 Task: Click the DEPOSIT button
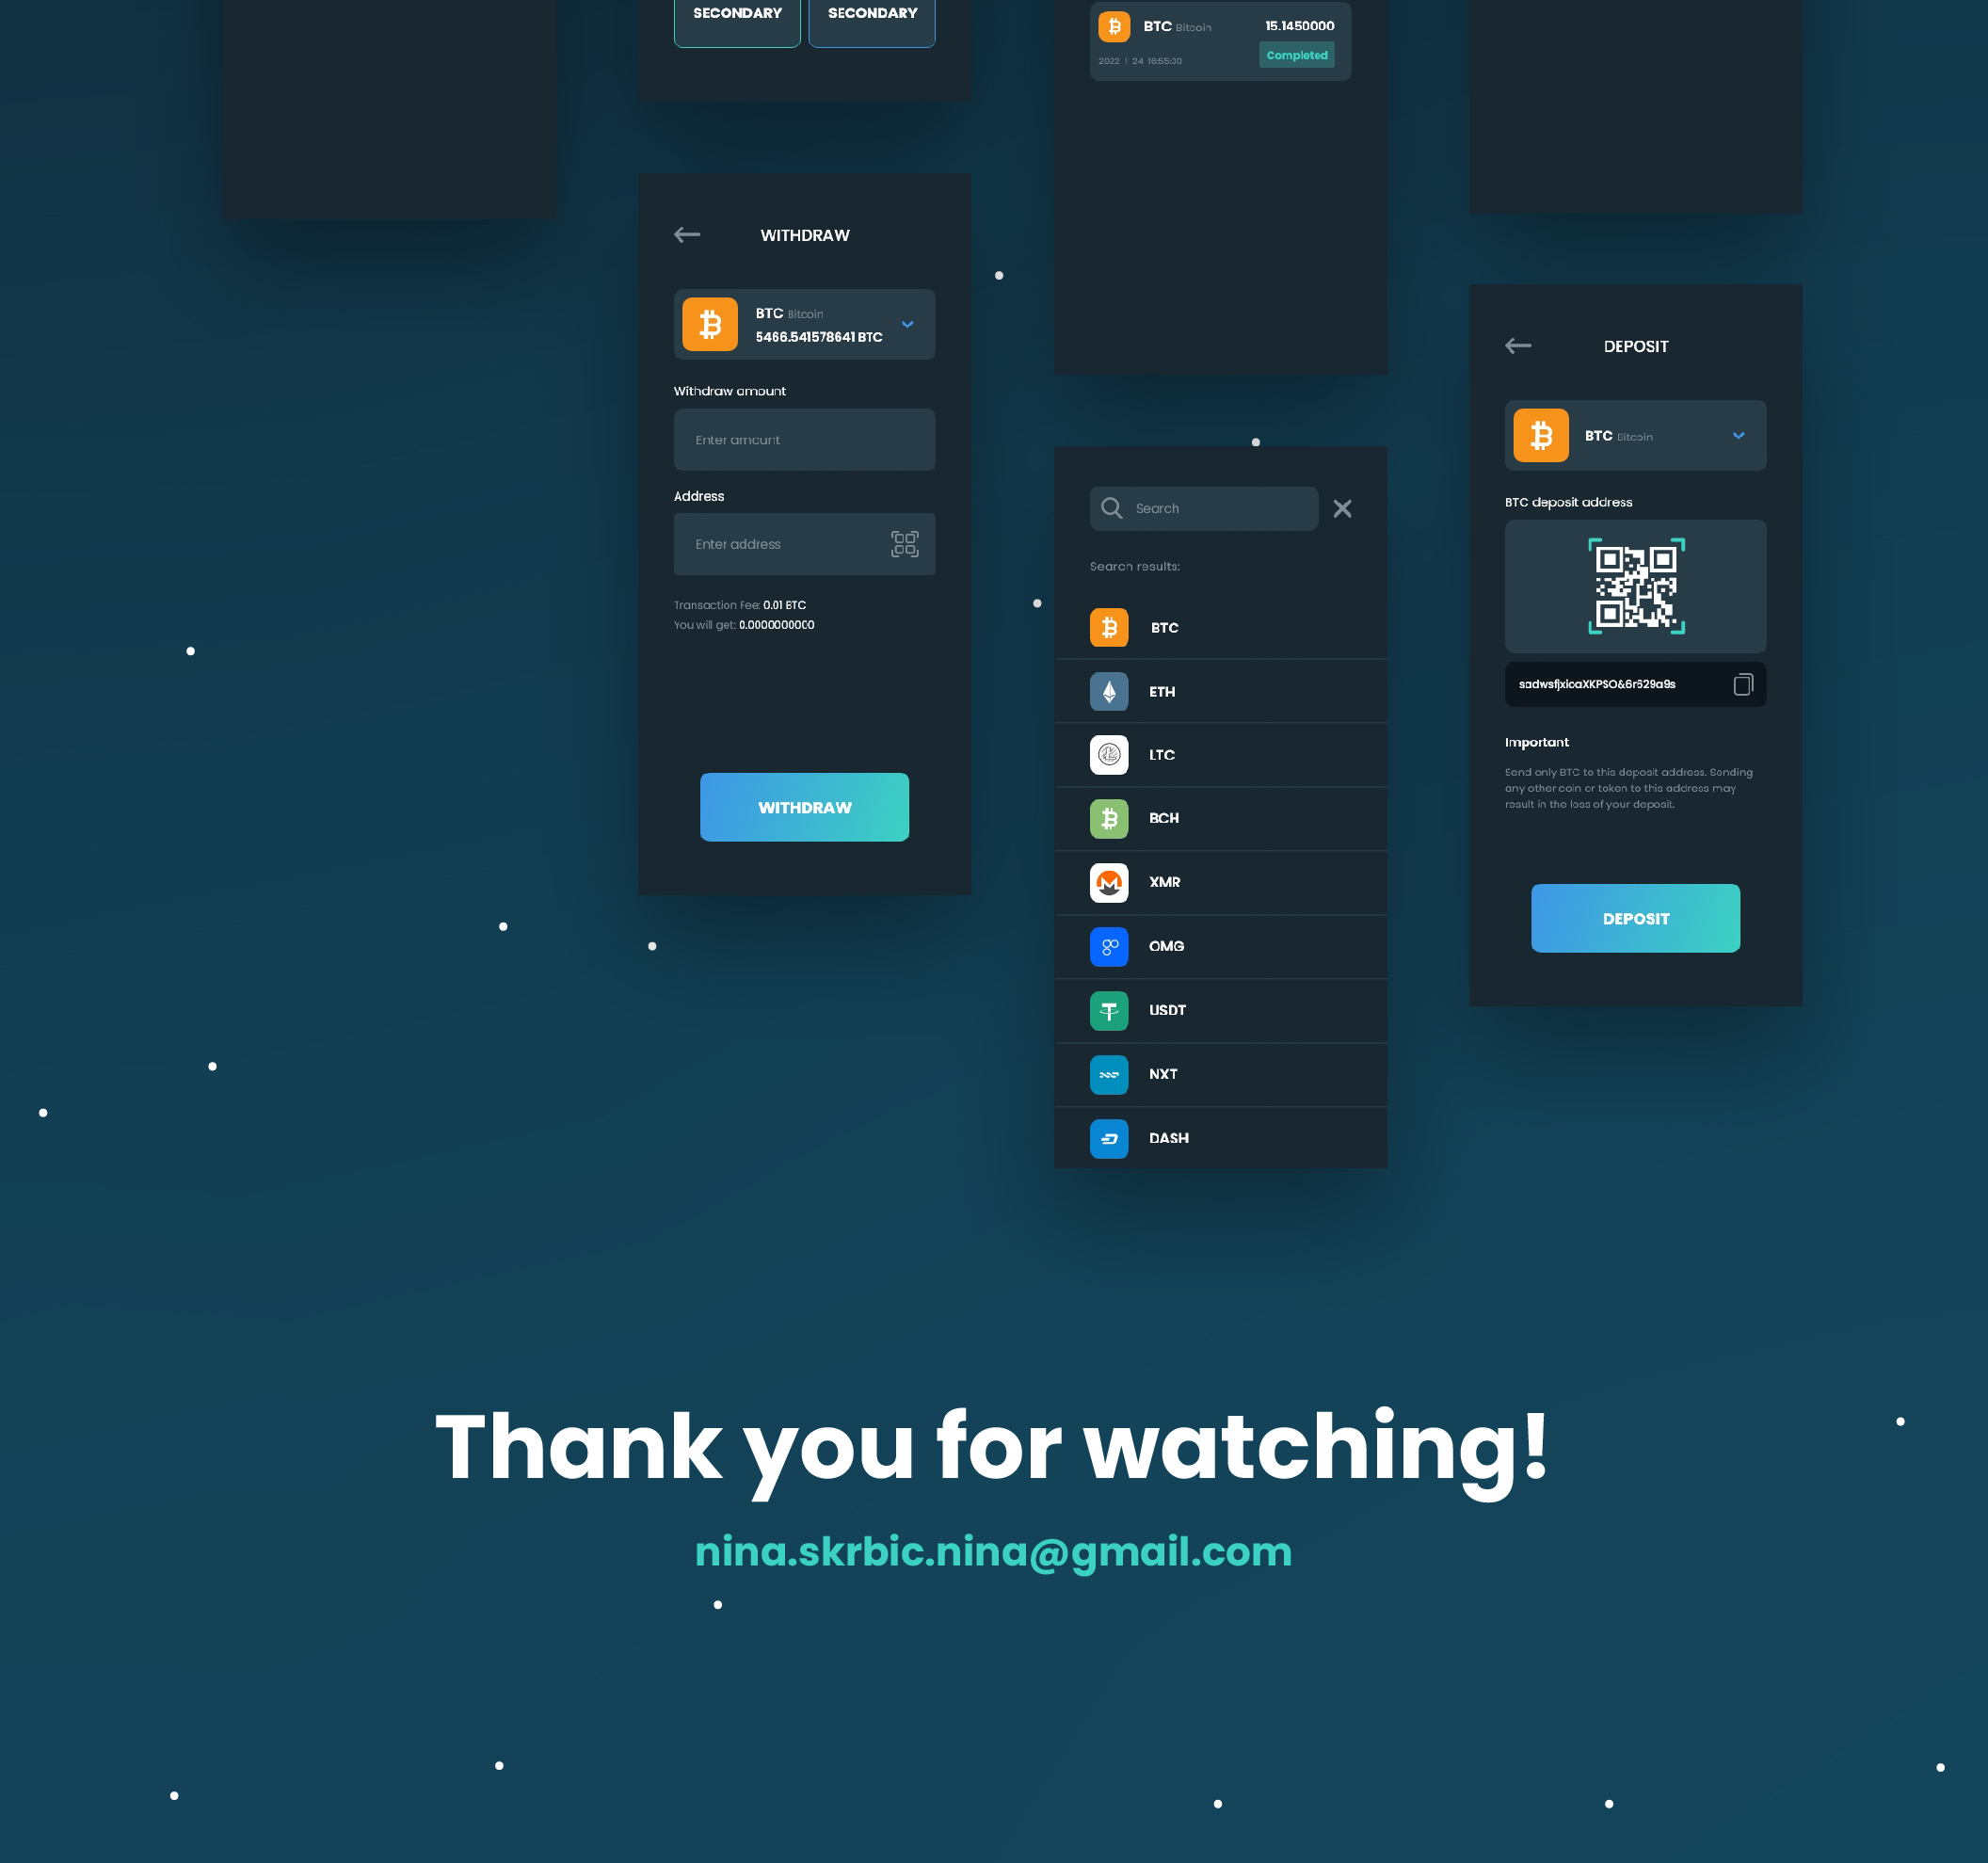tap(1636, 919)
